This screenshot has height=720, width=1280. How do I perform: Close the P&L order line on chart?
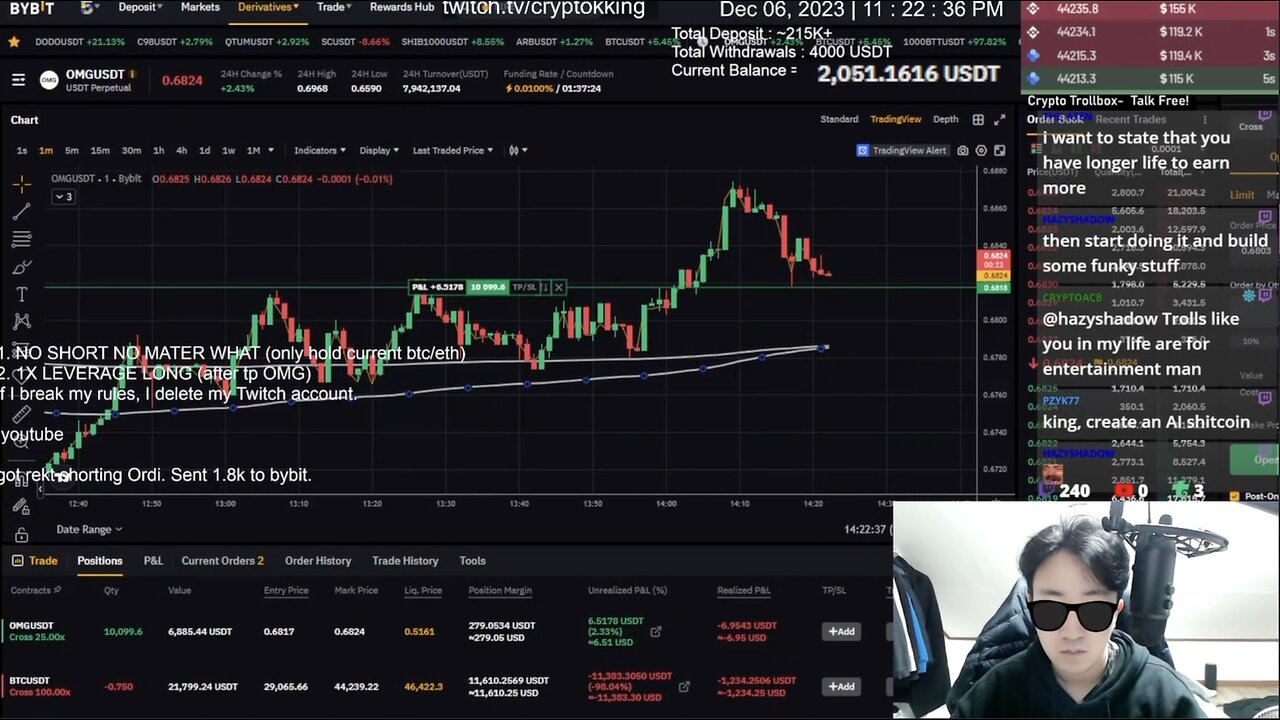tap(558, 287)
